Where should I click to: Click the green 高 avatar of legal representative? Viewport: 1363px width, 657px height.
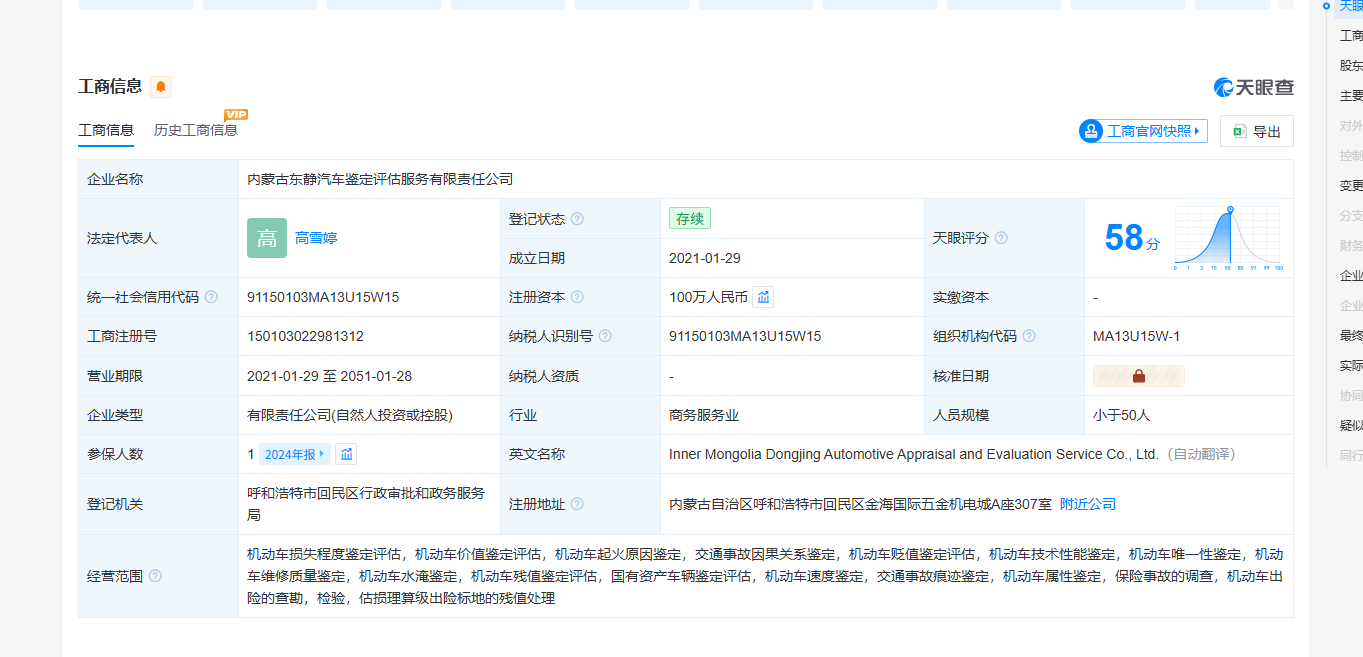[267, 238]
